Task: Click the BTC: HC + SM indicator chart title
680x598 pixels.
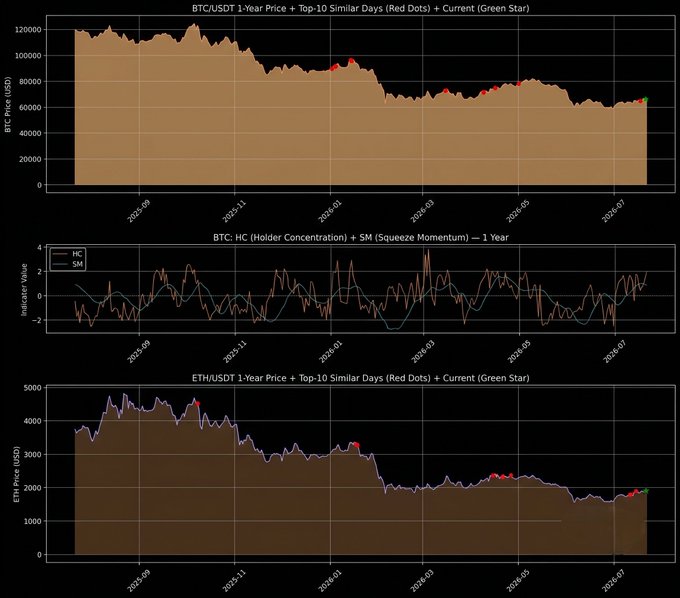Action: [360, 237]
